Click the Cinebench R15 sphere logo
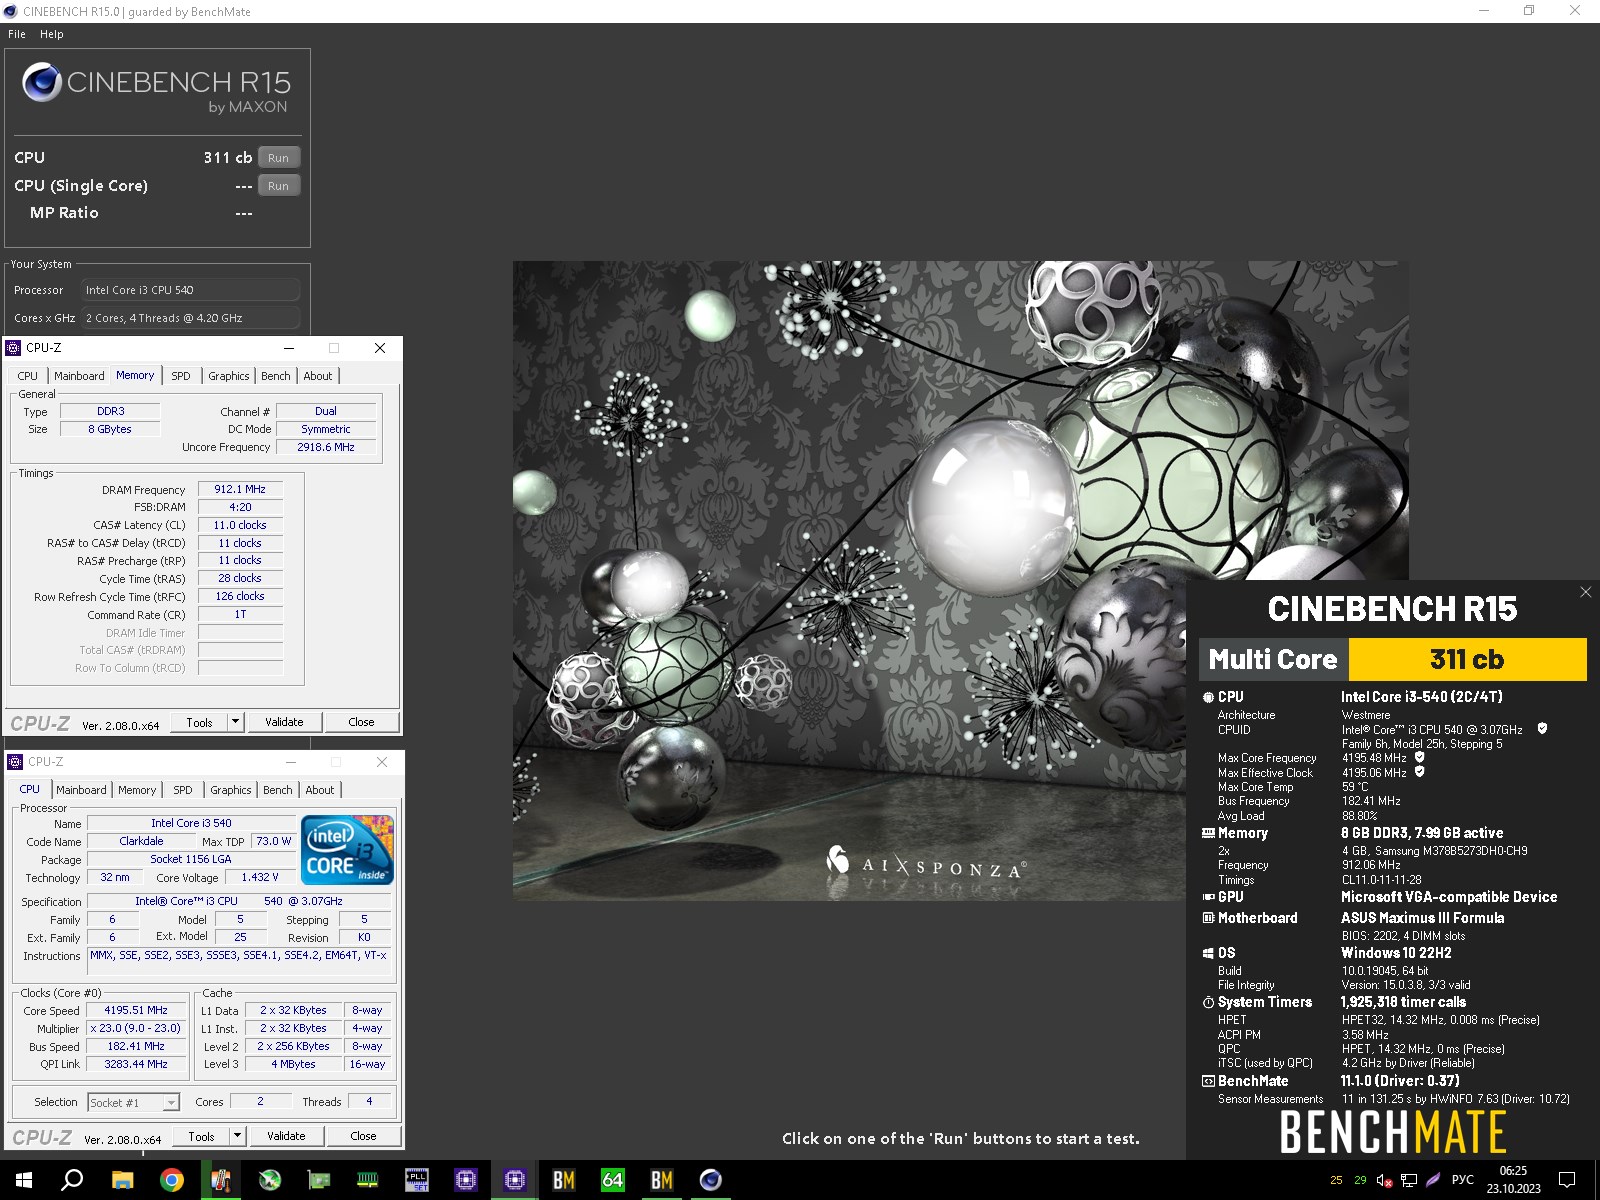 [42, 82]
